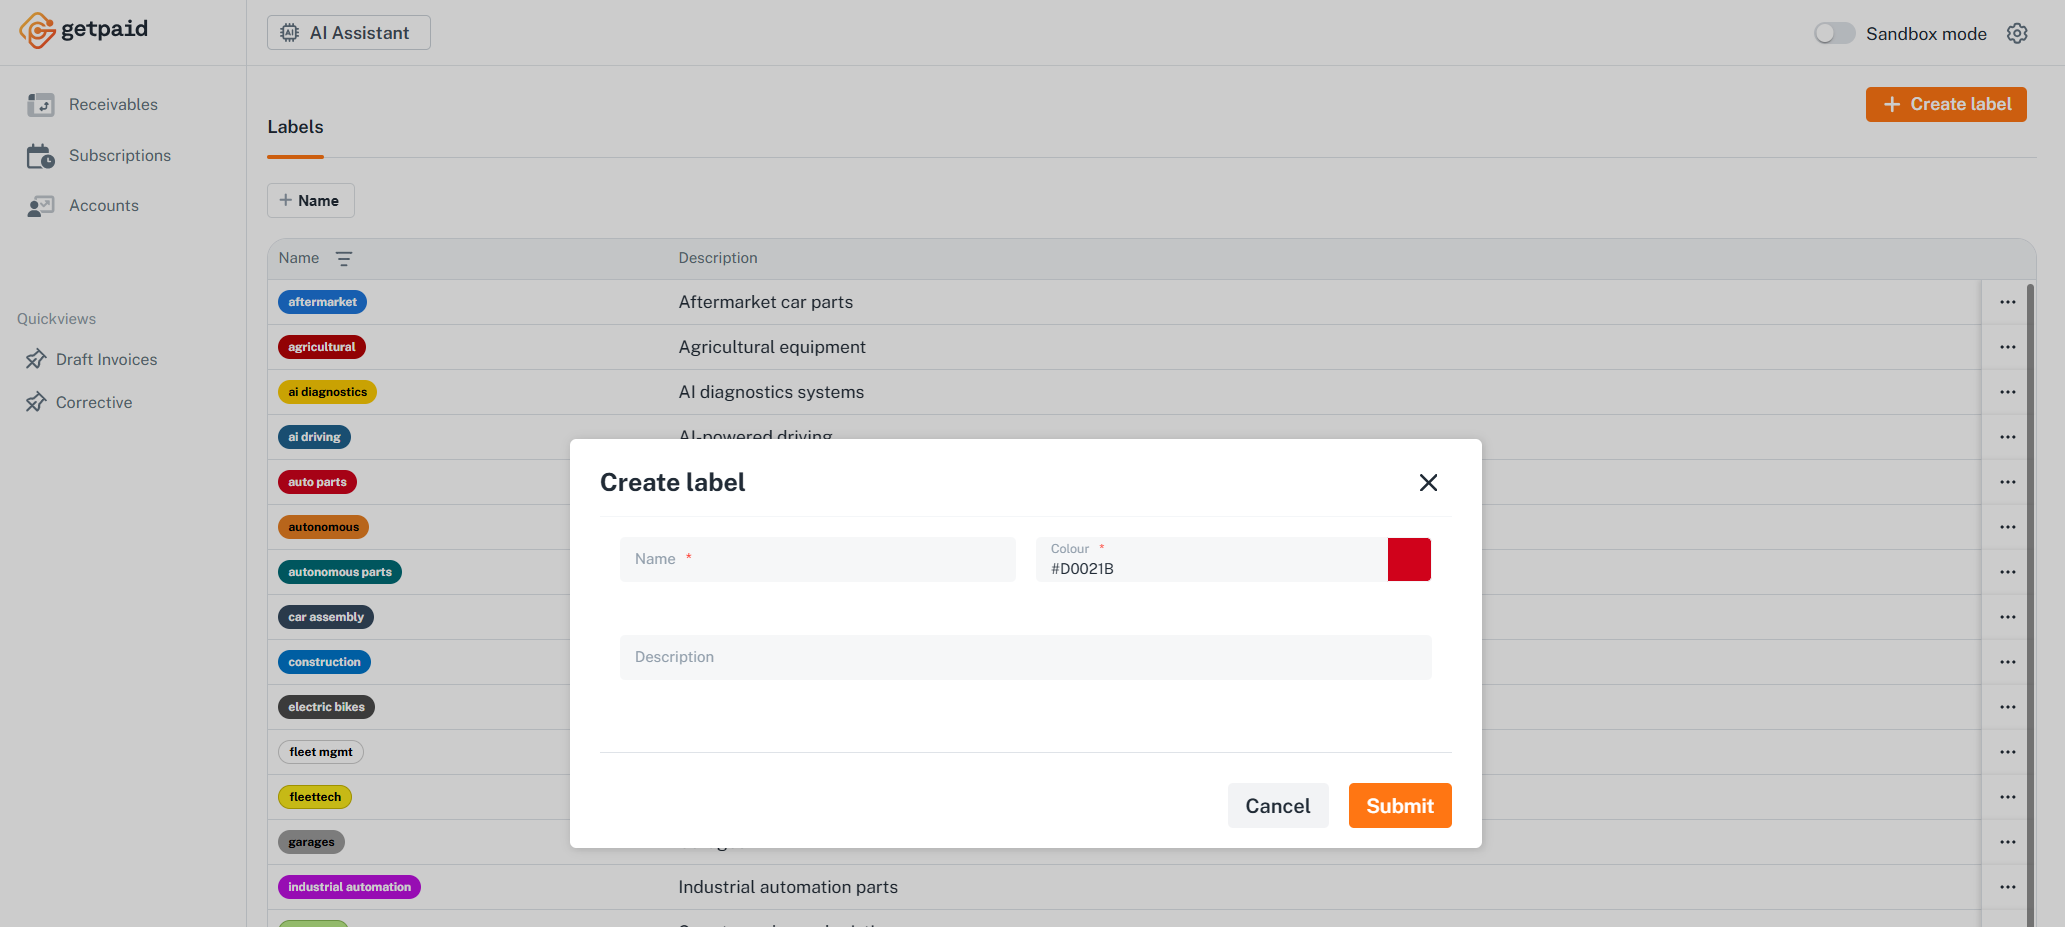Click the garages label tag

click(x=311, y=842)
